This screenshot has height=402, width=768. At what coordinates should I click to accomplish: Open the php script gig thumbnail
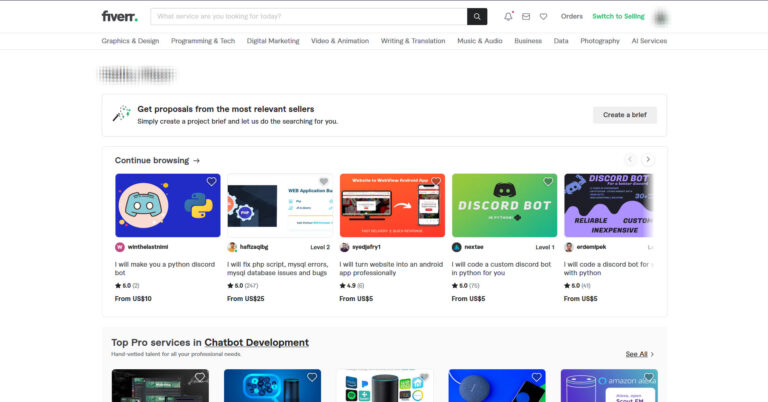280,205
